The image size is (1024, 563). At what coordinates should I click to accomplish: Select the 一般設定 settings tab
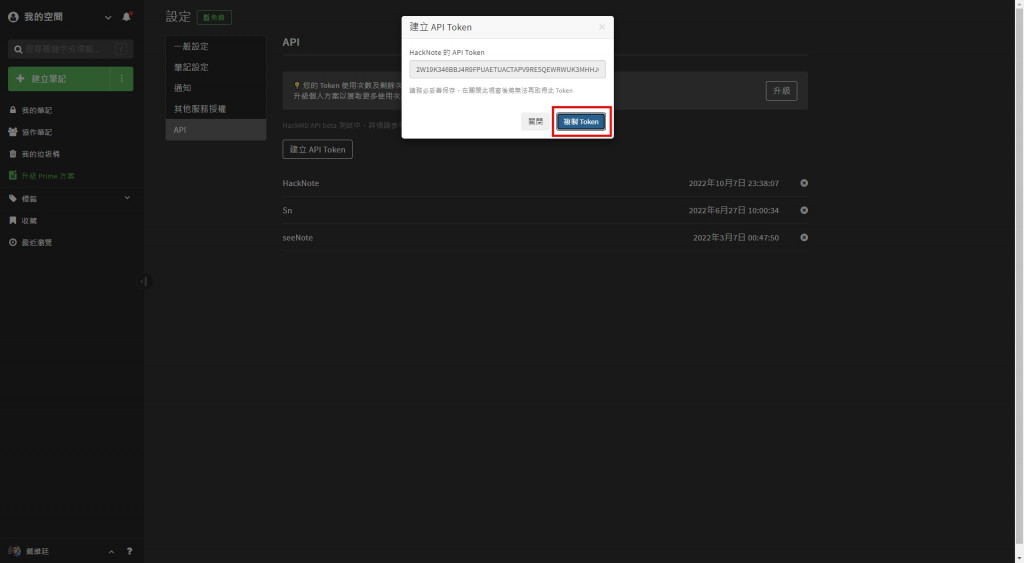(x=216, y=46)
